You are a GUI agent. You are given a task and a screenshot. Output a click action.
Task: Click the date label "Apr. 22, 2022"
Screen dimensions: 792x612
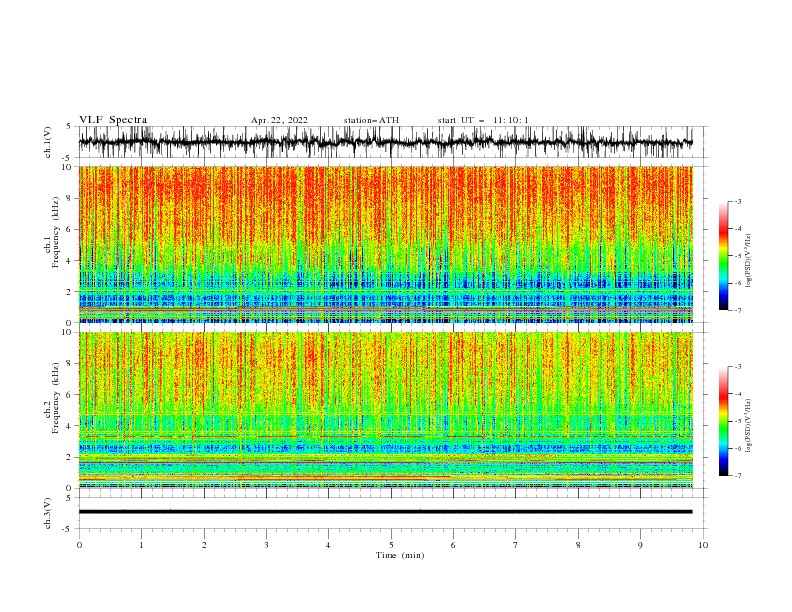tap(279, 120)
